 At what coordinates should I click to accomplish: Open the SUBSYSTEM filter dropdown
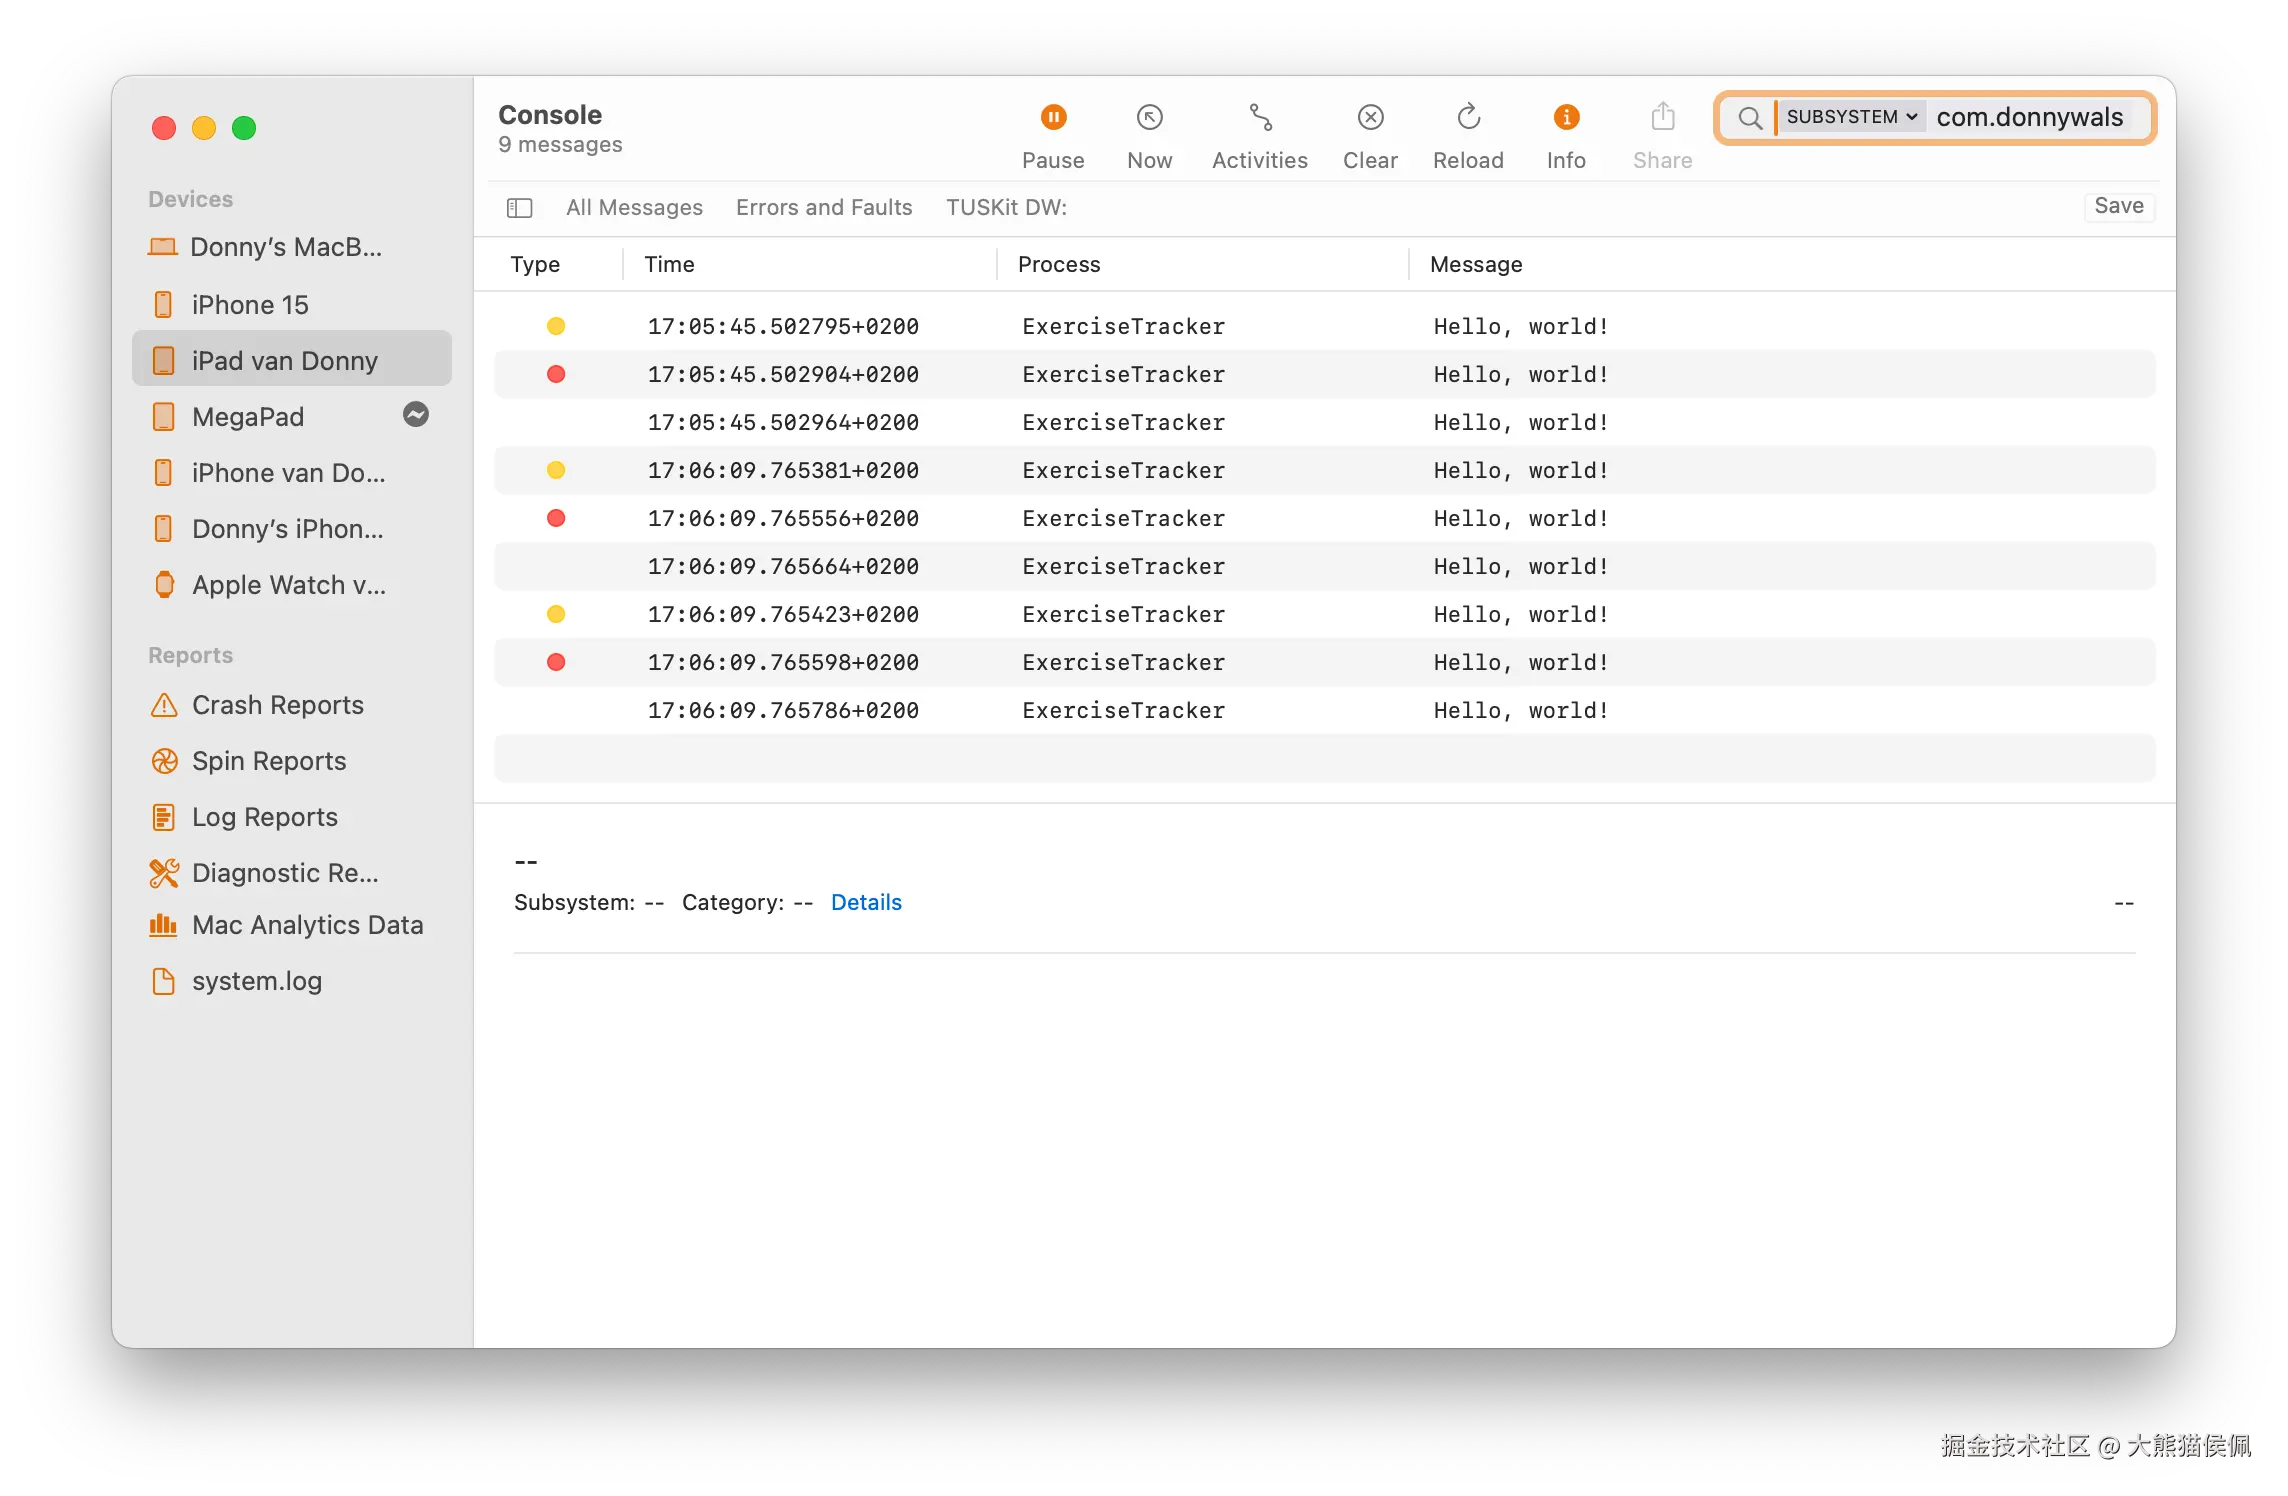pyautogui.click(x=1851, y=117)
